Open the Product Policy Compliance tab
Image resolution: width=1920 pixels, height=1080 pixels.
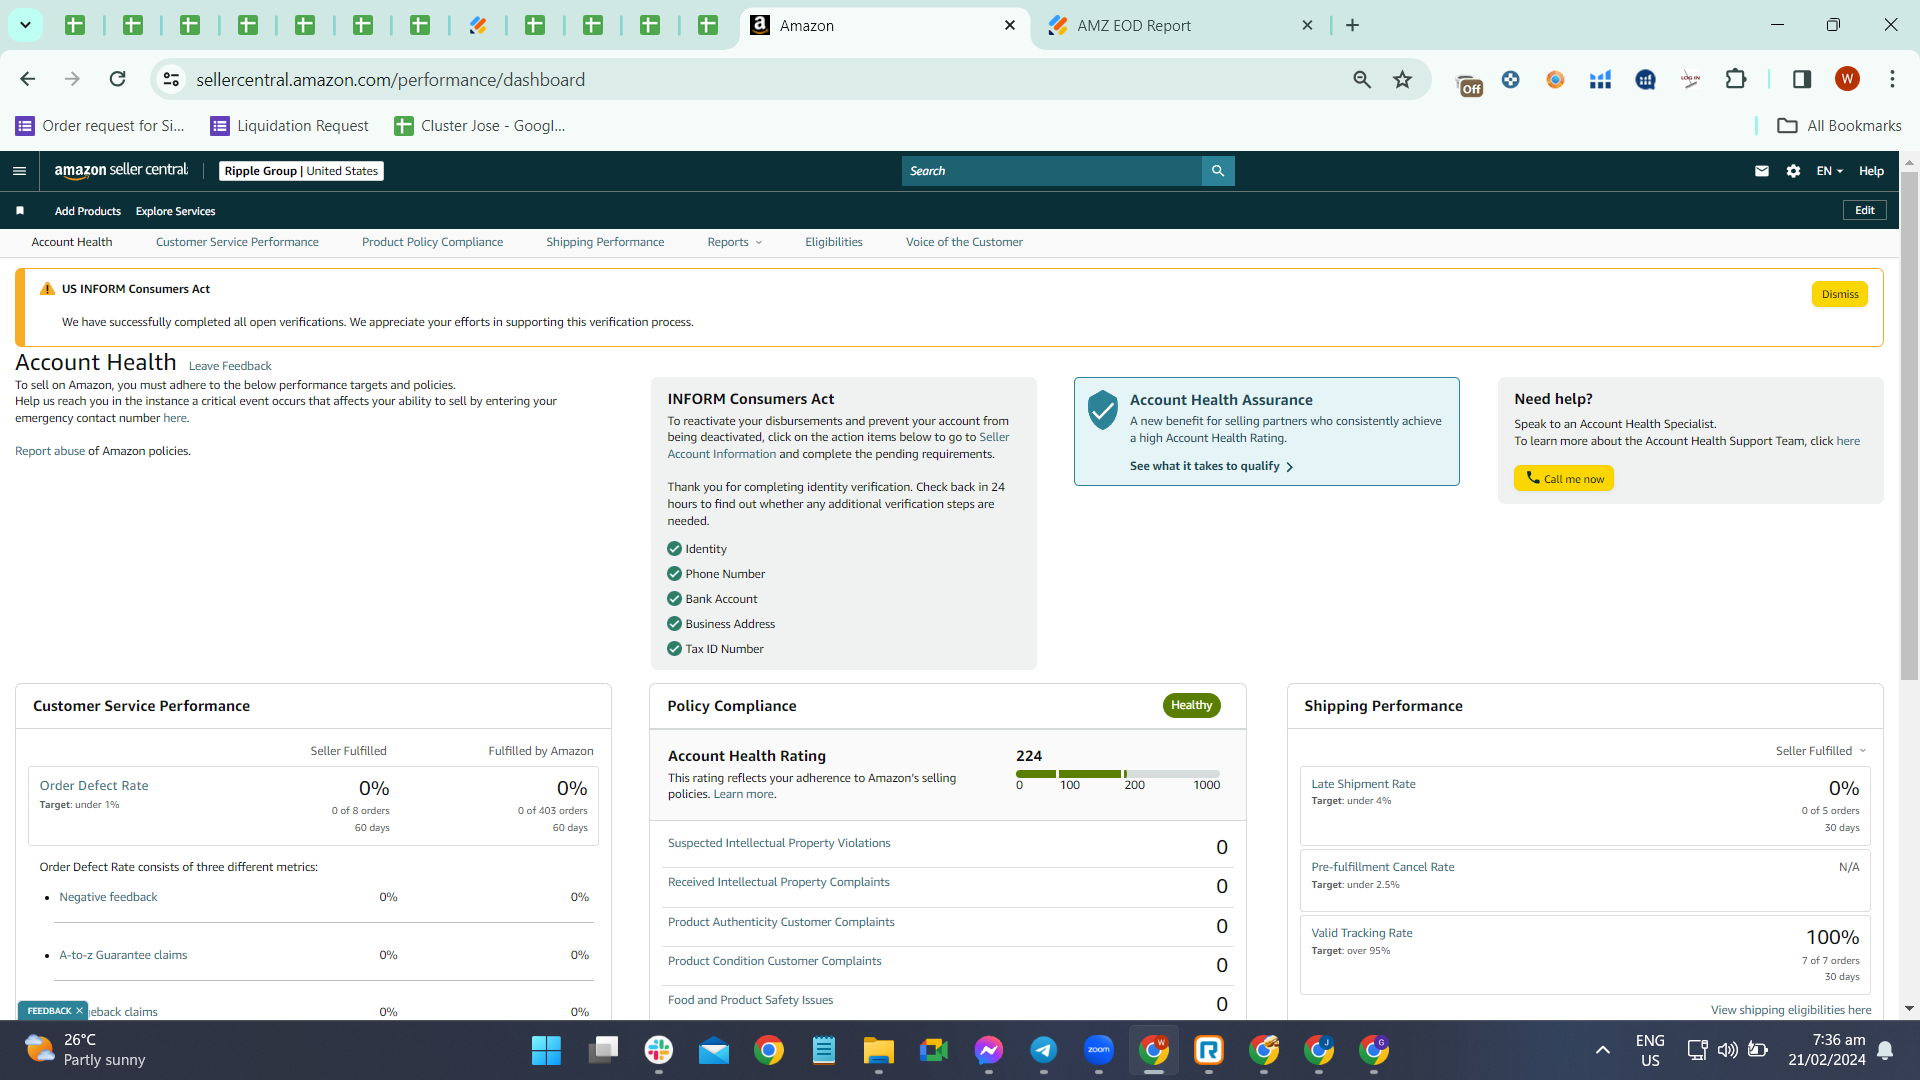[432, 242]
